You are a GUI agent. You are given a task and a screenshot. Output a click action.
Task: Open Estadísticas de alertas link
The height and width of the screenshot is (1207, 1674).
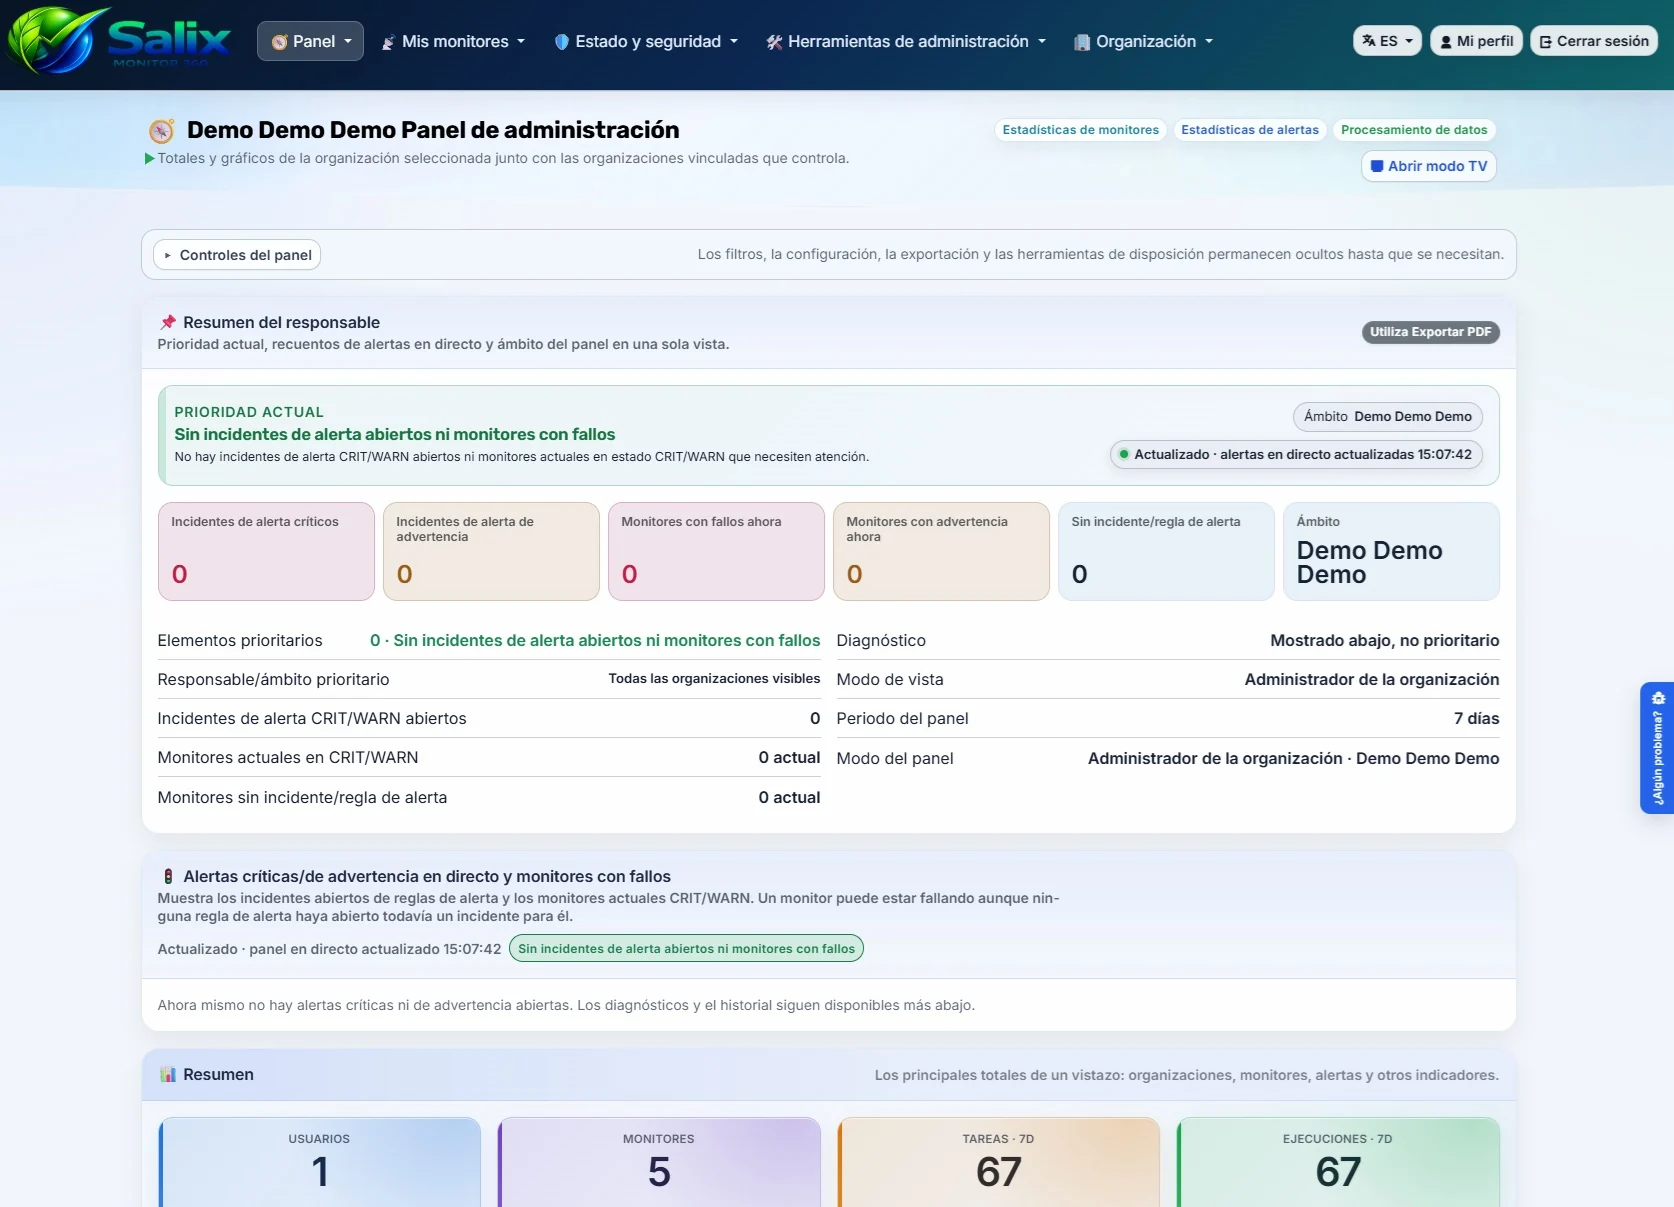click(x=1250, y=130)
